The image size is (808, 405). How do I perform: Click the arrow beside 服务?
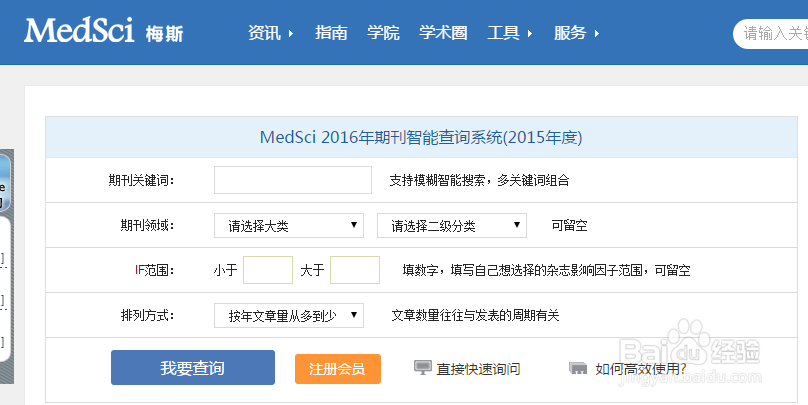pyautogui.click(x=597, y=34)
